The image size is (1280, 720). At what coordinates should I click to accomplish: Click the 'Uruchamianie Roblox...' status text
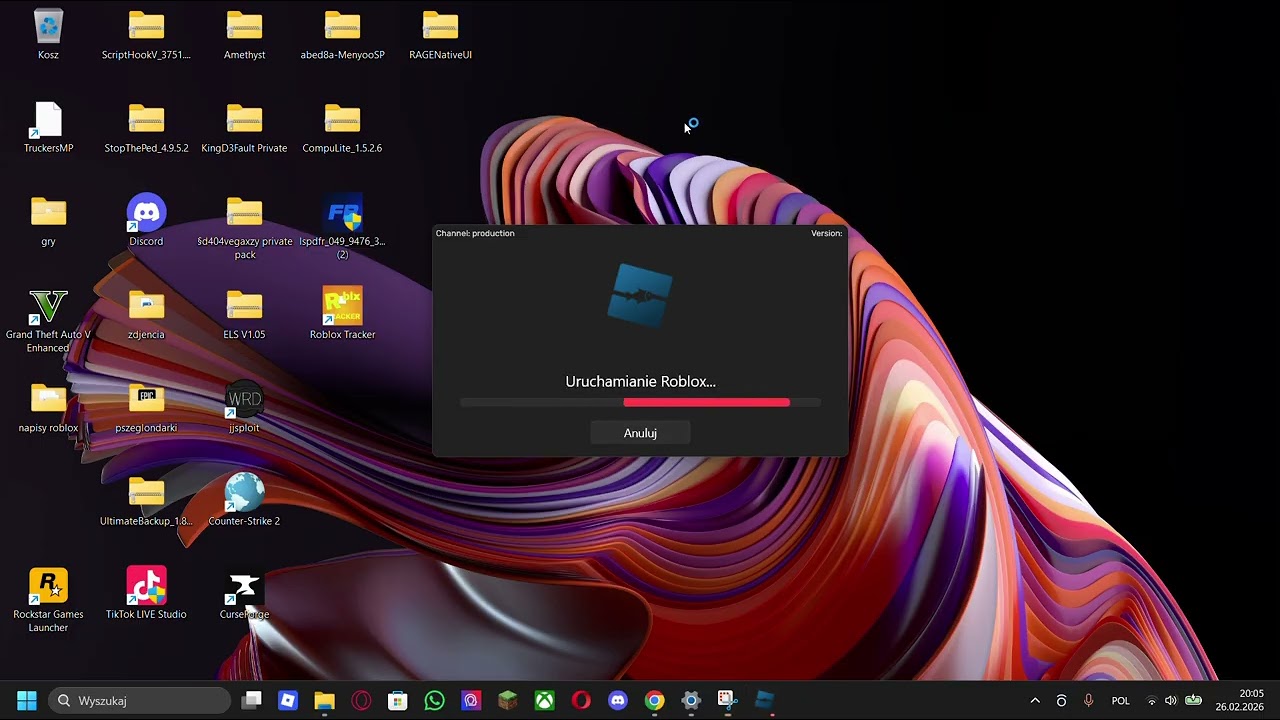[x=640, y=381]
